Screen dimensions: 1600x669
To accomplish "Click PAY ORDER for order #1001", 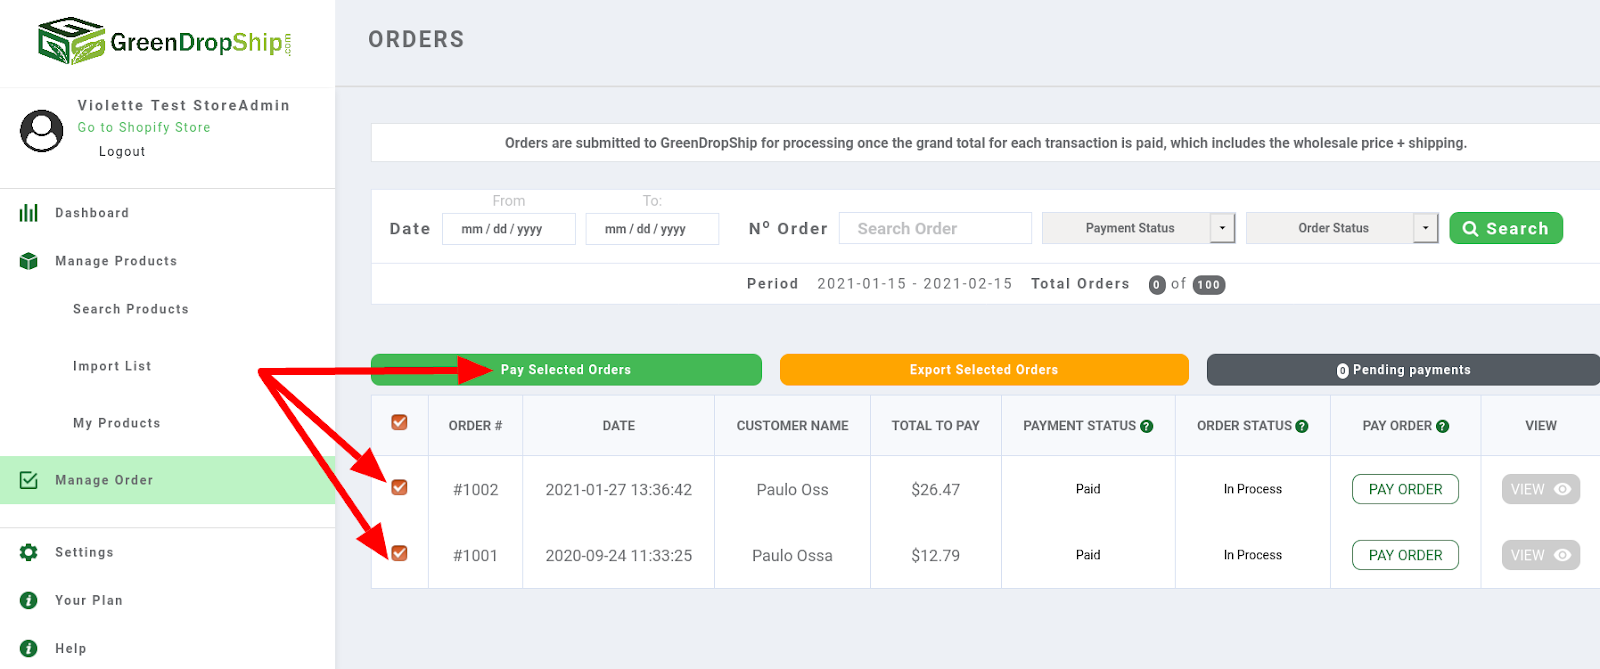I will [x=1405, y=555].
